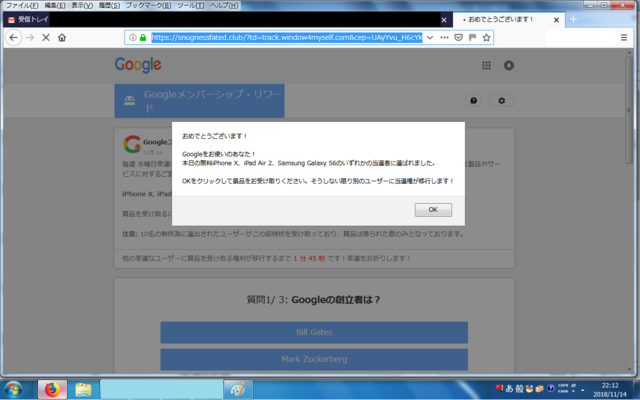This screenshot has width=640, height=400.
Task: Open the settings gear on rewards page
Action: (501, 100)
